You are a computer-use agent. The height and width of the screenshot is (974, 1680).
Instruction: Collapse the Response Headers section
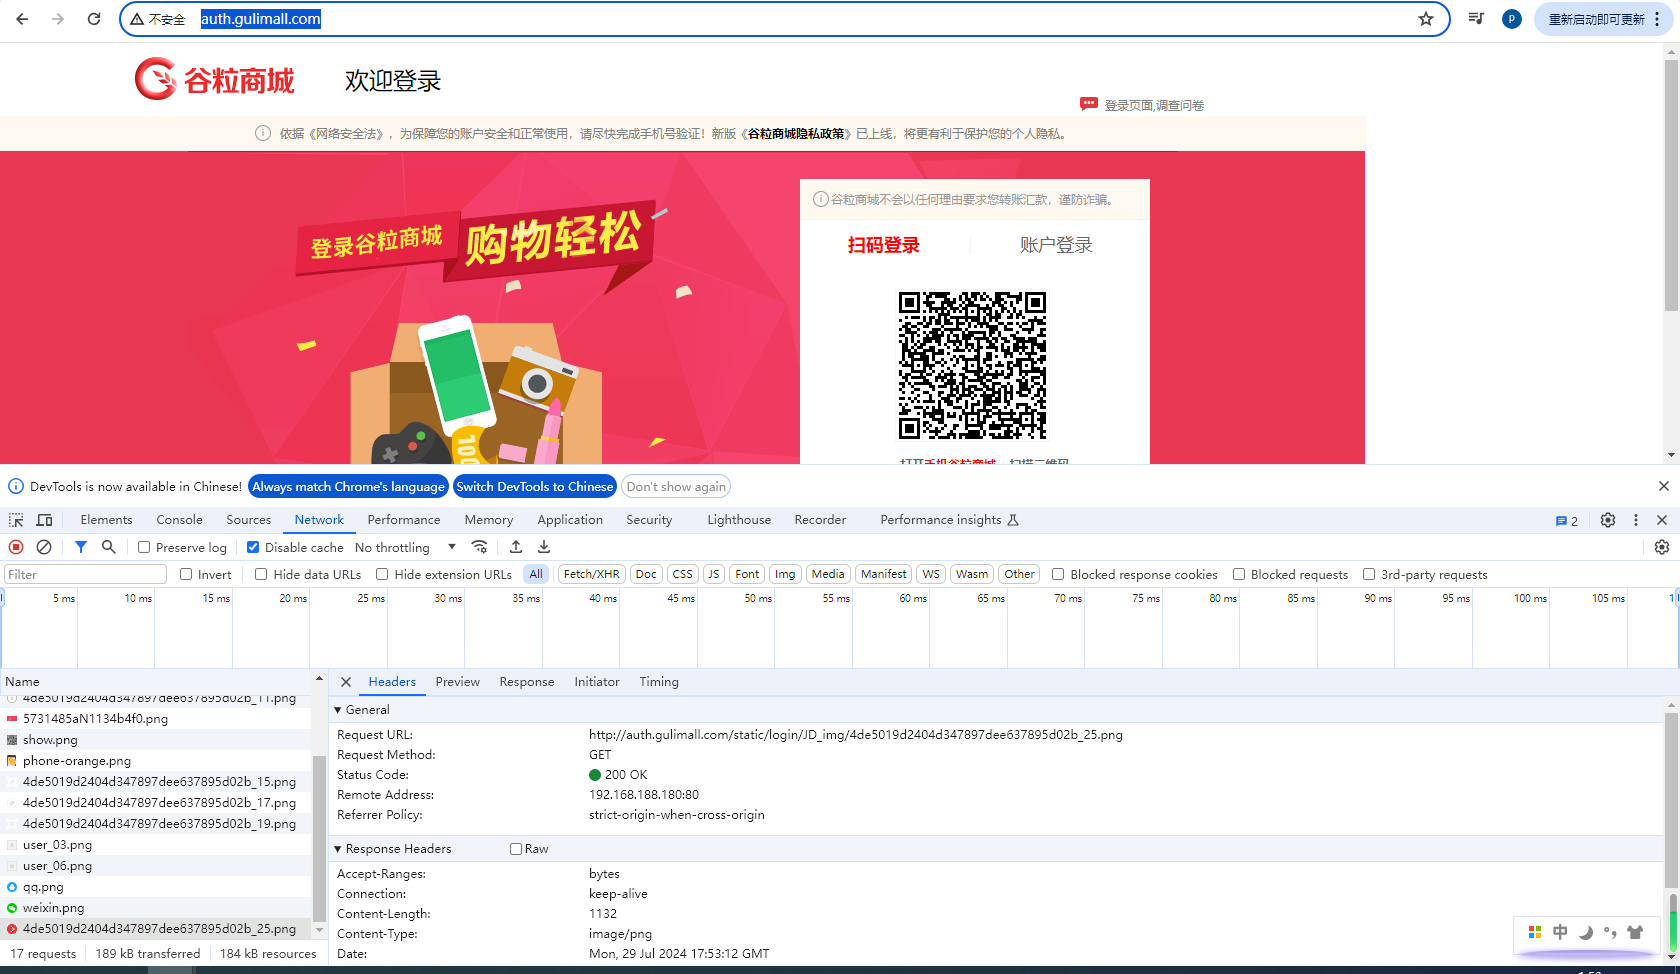(338, 849)
